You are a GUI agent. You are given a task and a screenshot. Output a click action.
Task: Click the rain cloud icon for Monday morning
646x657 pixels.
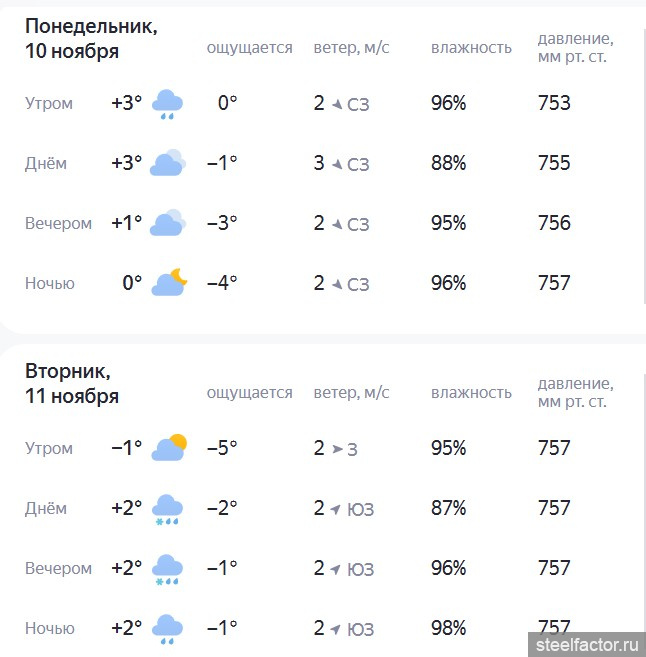[x=167, y=104]
